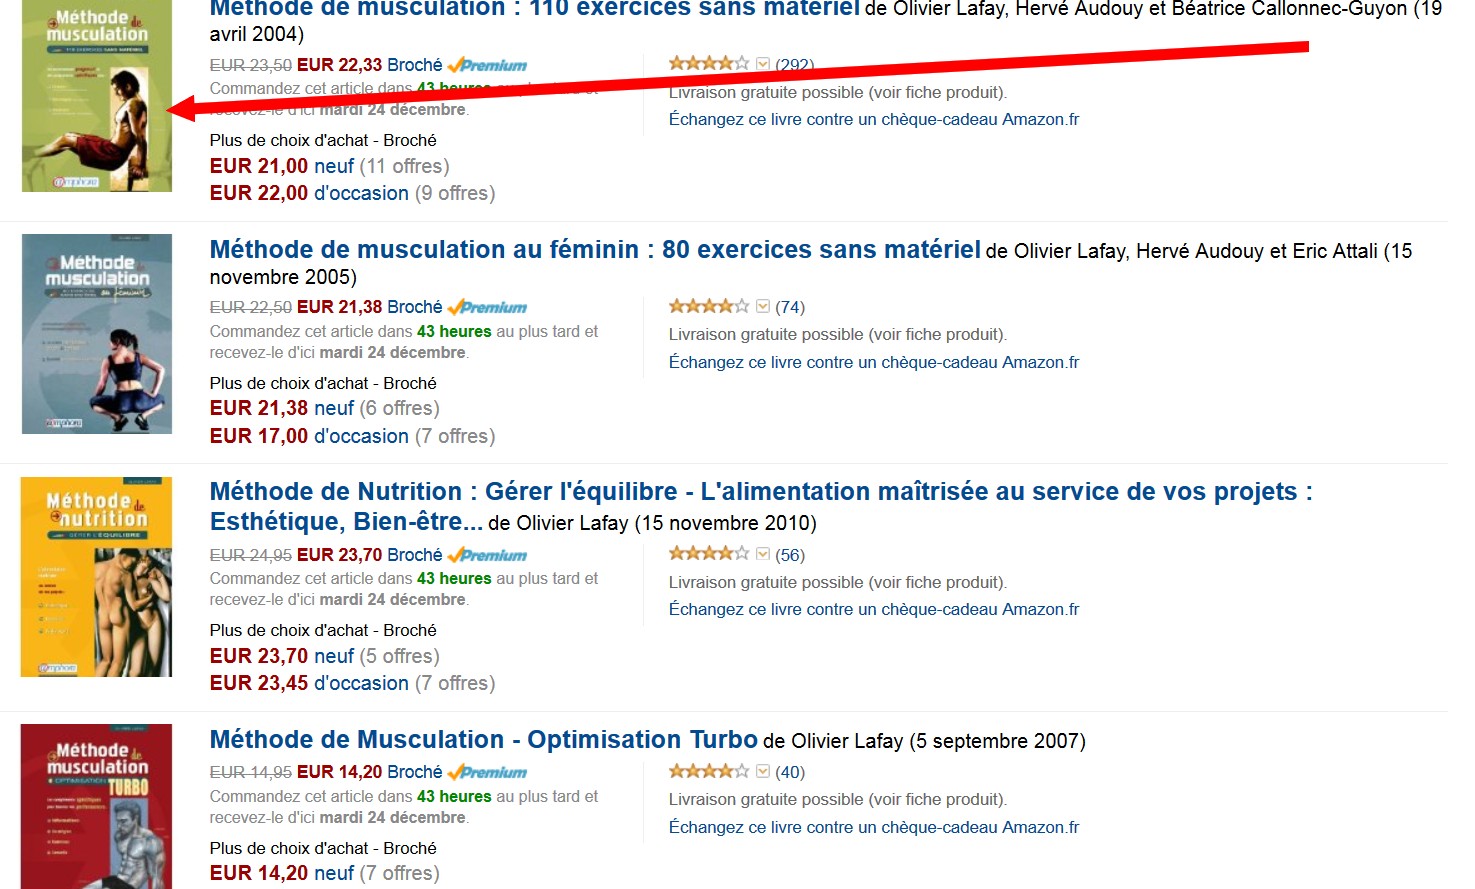Expand the rating dropdown arrow beside (40)
This screenshot has width=1475, height=889.
(x=763, y=771)
